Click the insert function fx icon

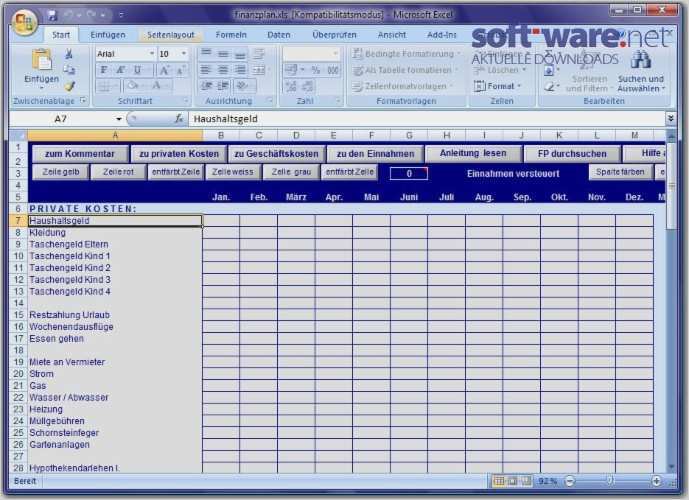(x=179, y=119)
